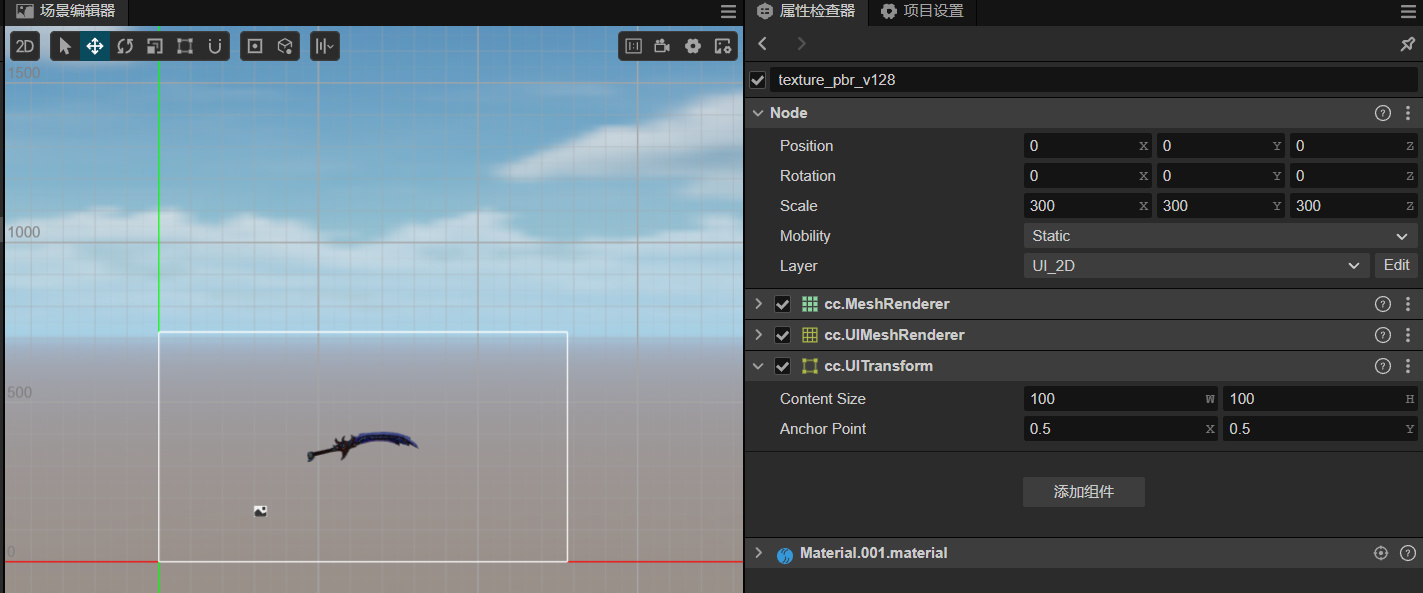Viewport: 1423px width, 593px height.
Task: Edit Rotation Y field
Action: point(1221,176)
